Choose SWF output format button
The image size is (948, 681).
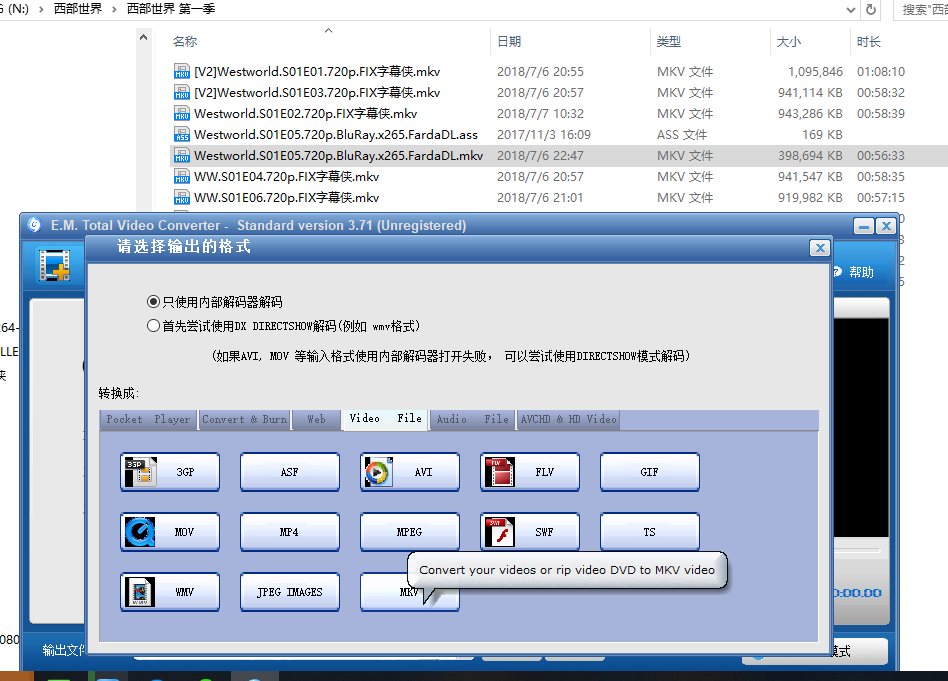pos(530,532)
